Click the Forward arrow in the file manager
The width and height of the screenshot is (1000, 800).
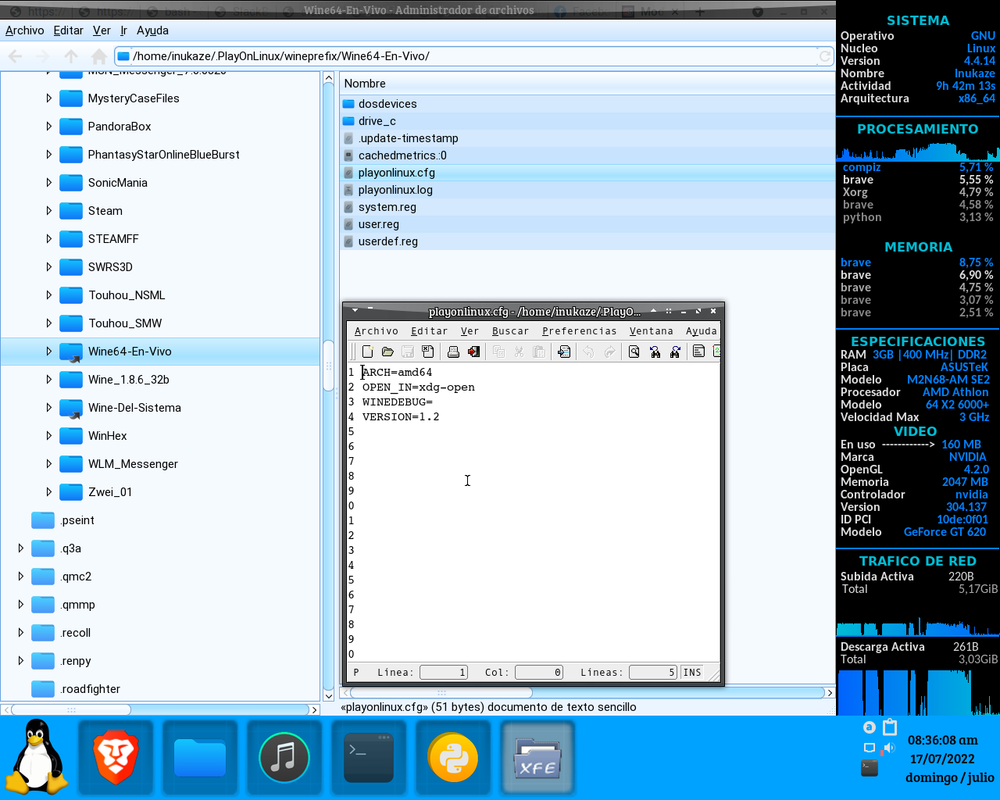tap(43, 56)
